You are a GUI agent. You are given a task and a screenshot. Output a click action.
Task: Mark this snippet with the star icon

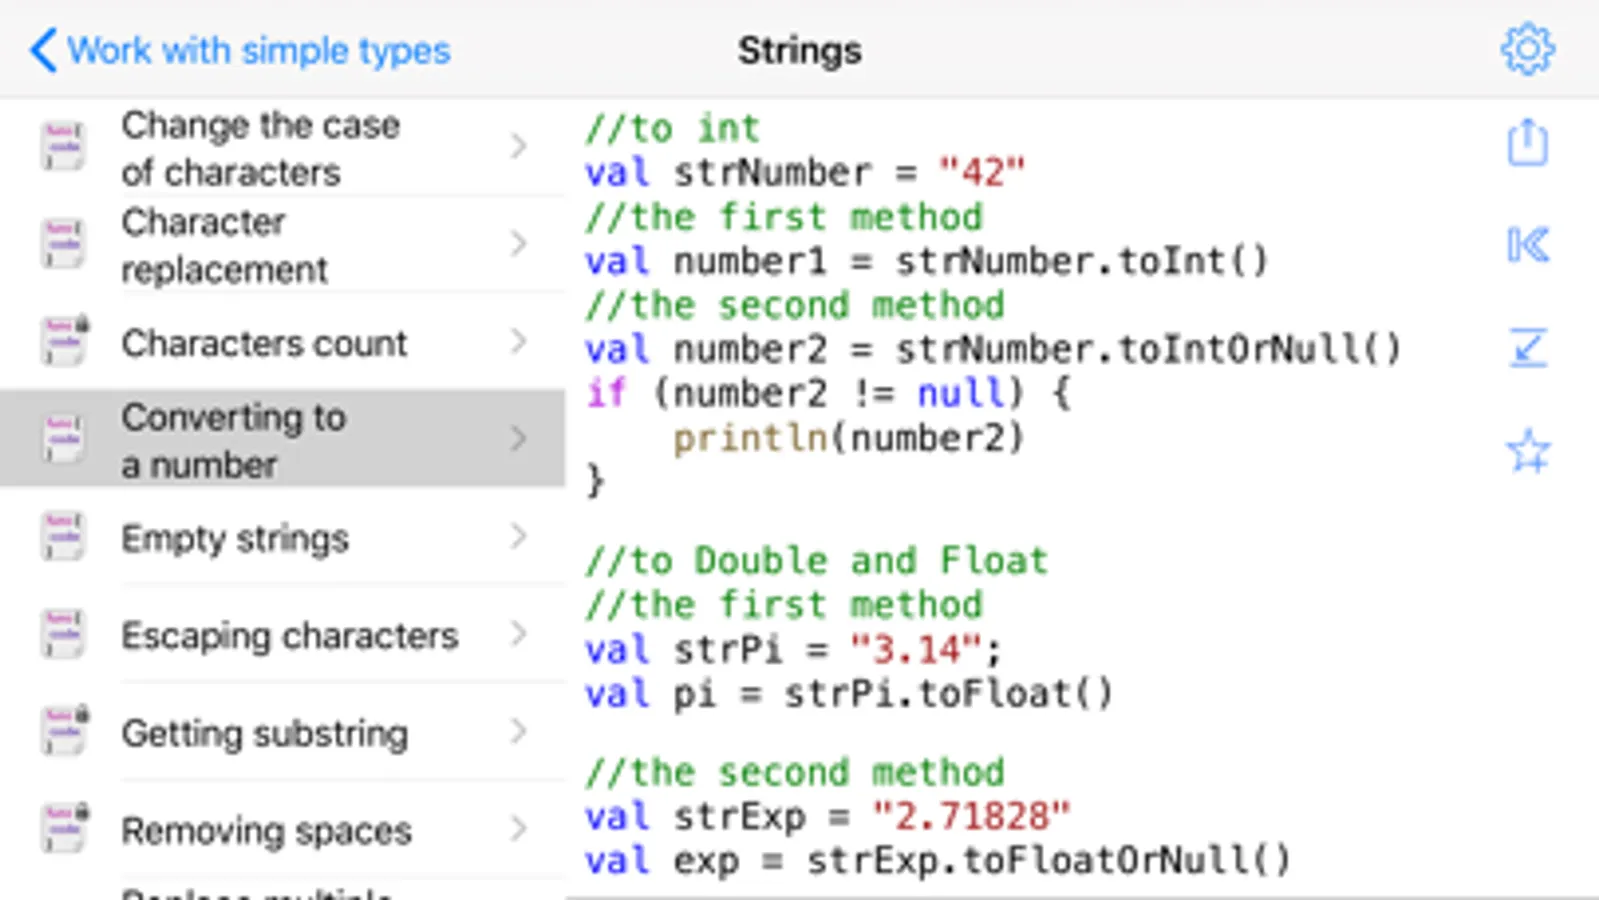point(1527,451)
